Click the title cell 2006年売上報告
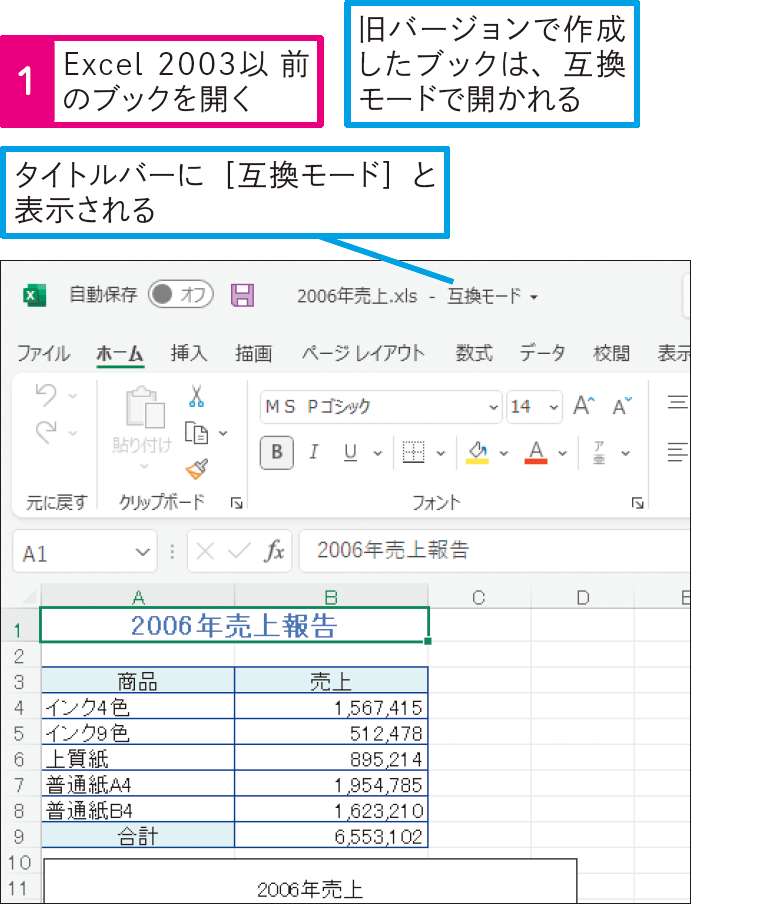The image size is (783, 904). (x=234, y=625)
